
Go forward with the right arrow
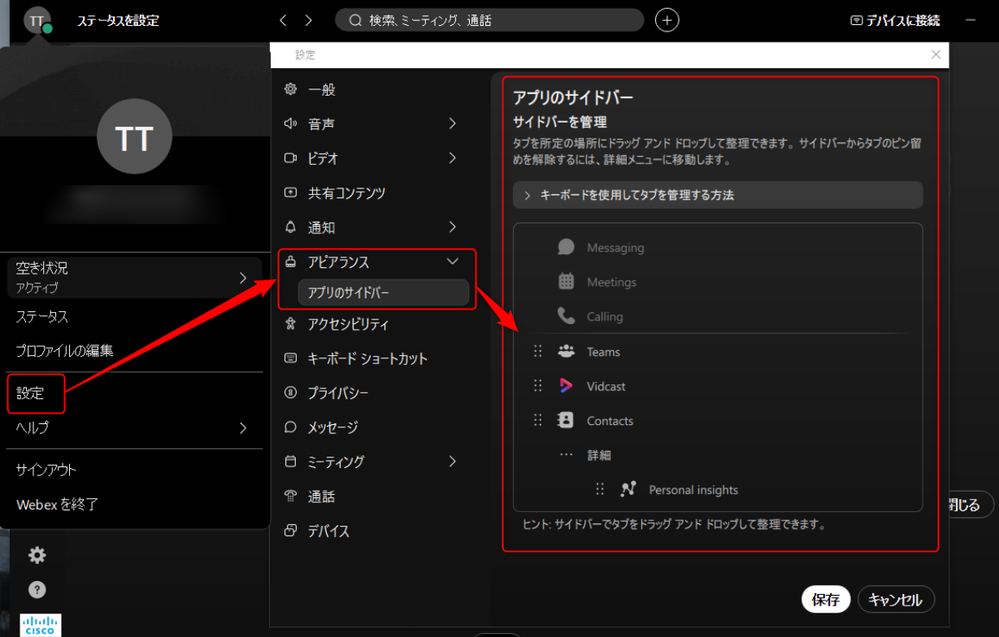308,20
